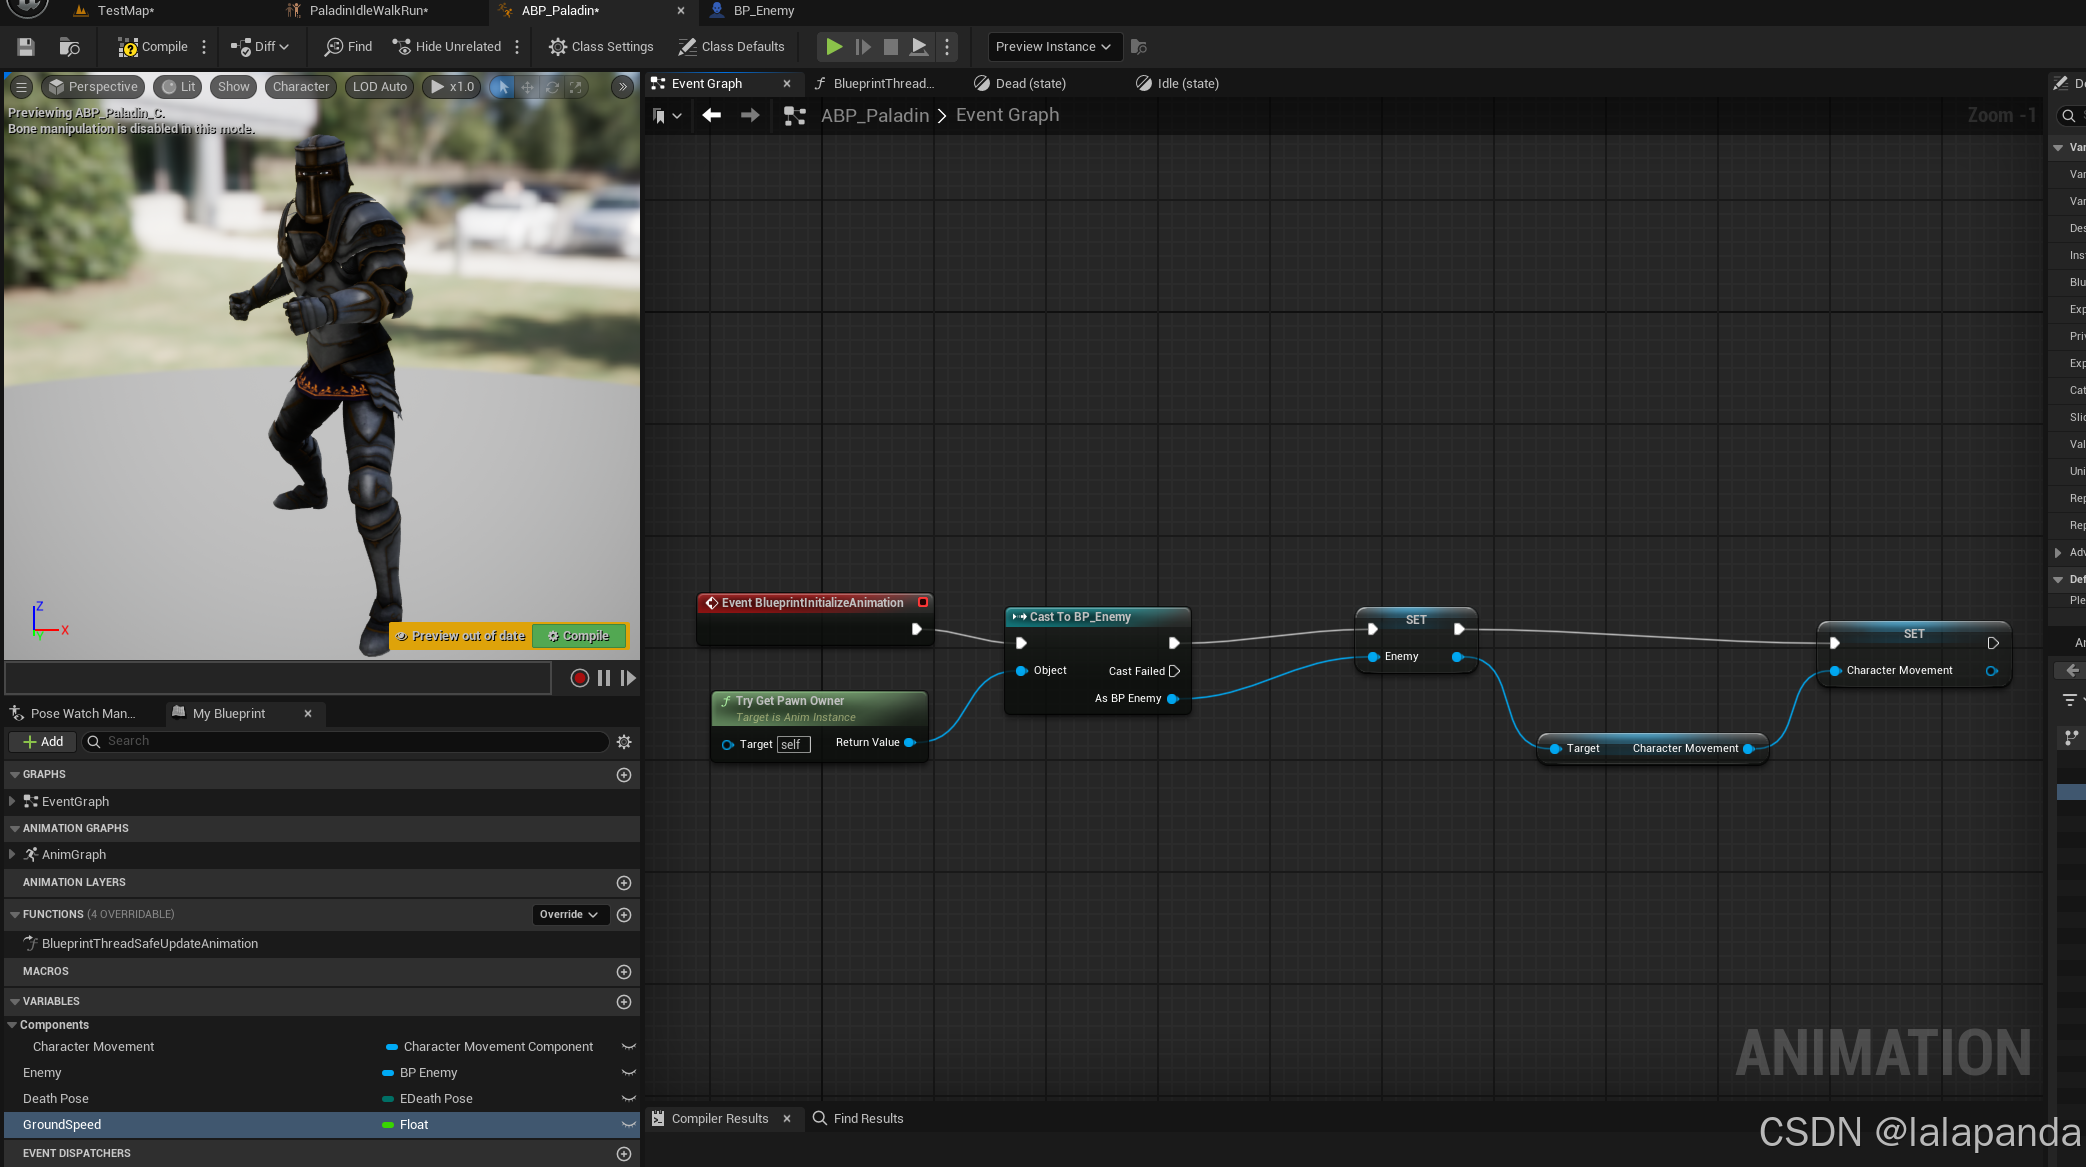Toggle visibility eye for Enemy variable
The height and width of the screenshot is (1167, 2086).
pos(629,1073)
